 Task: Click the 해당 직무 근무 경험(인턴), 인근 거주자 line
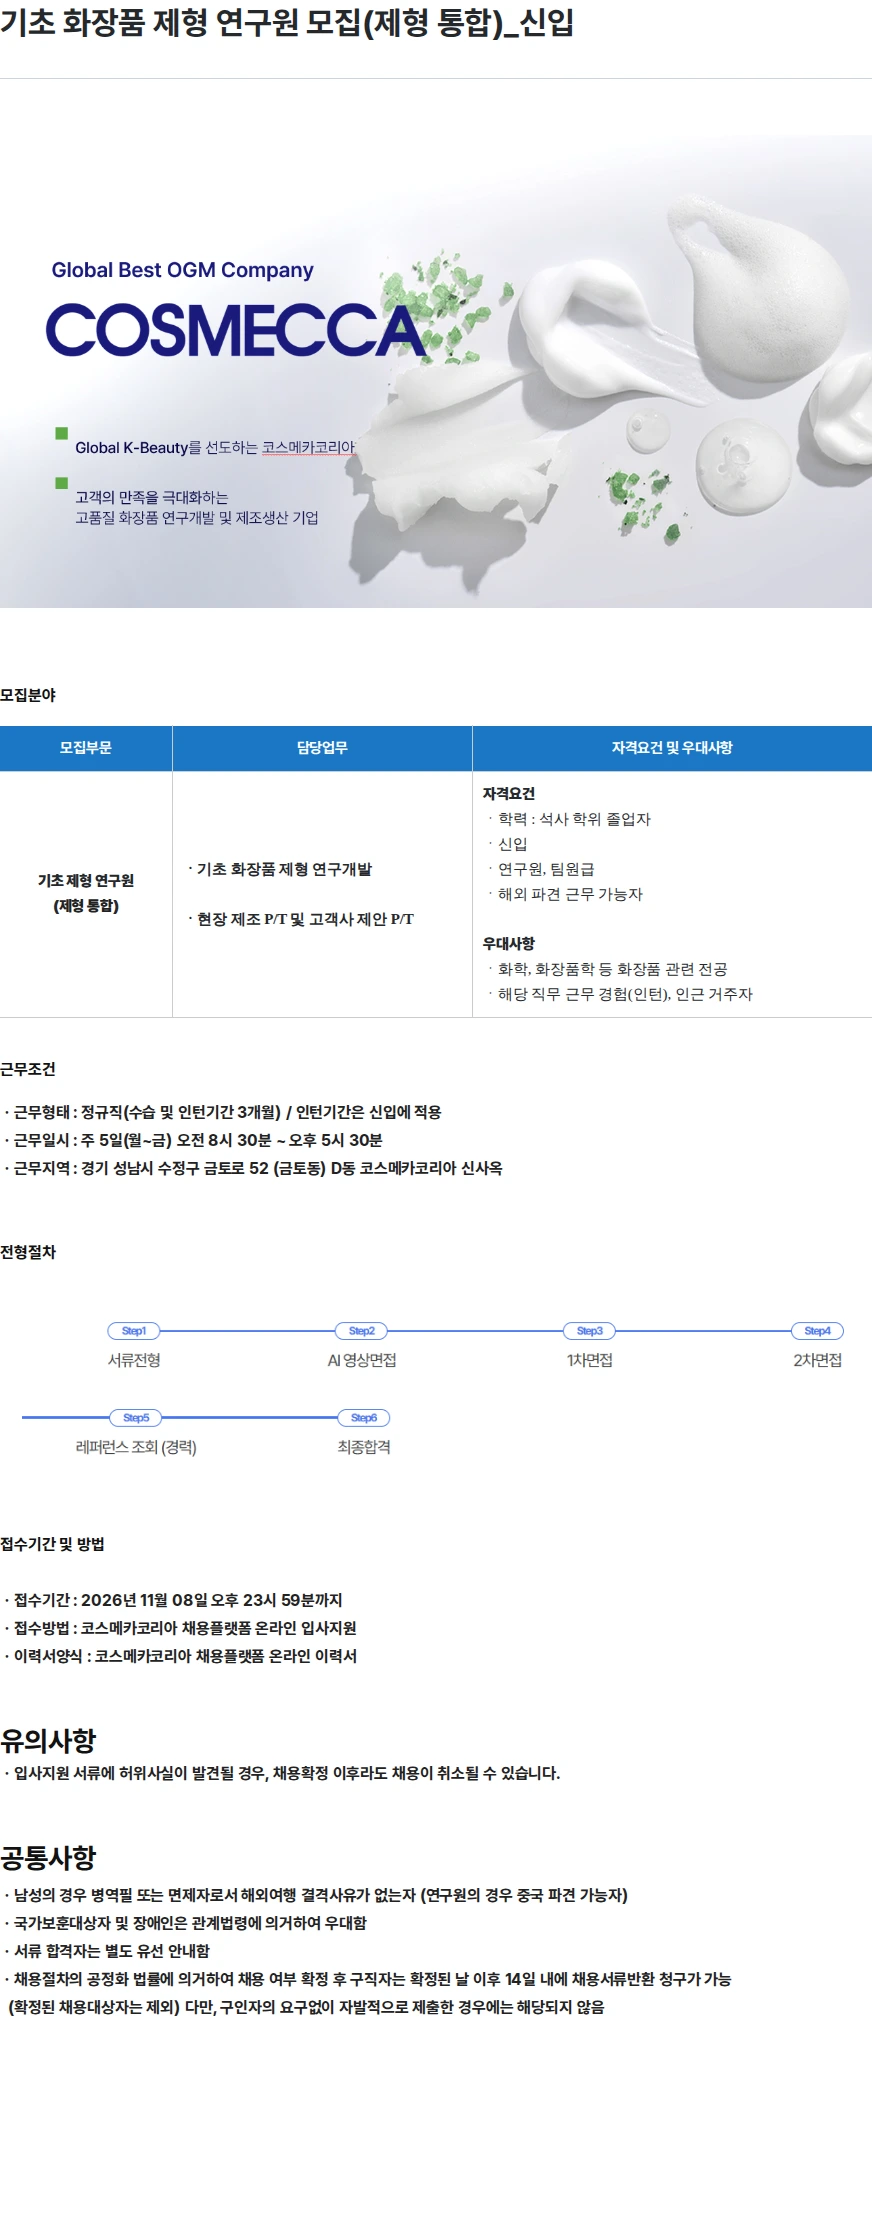click(621, 994)
